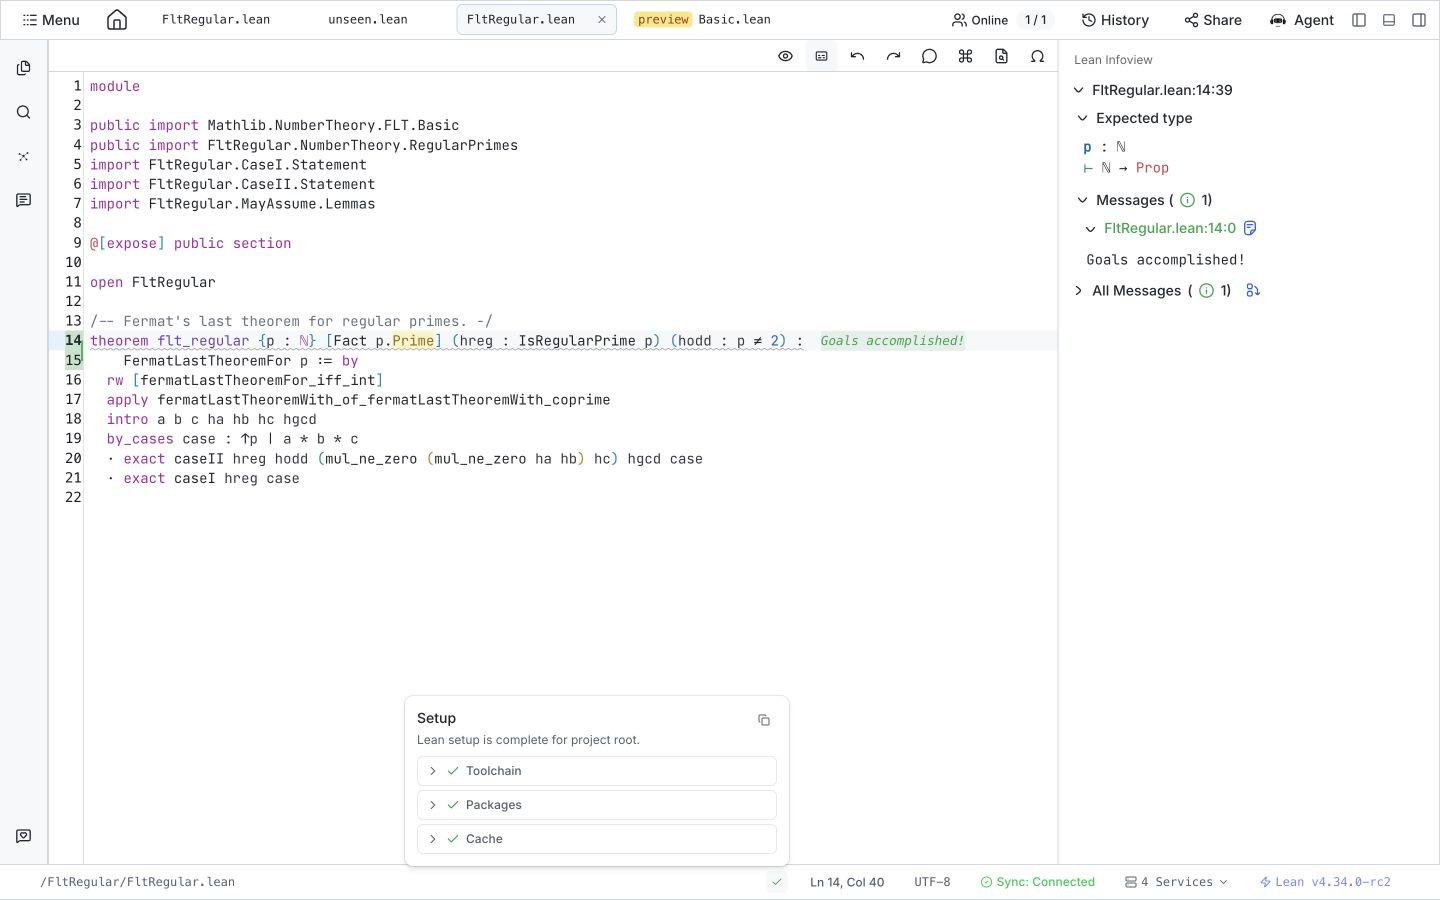Screen dimensions: 1440x900
Task: Toggle the right sidebar layout
Action: point(1419,20)
